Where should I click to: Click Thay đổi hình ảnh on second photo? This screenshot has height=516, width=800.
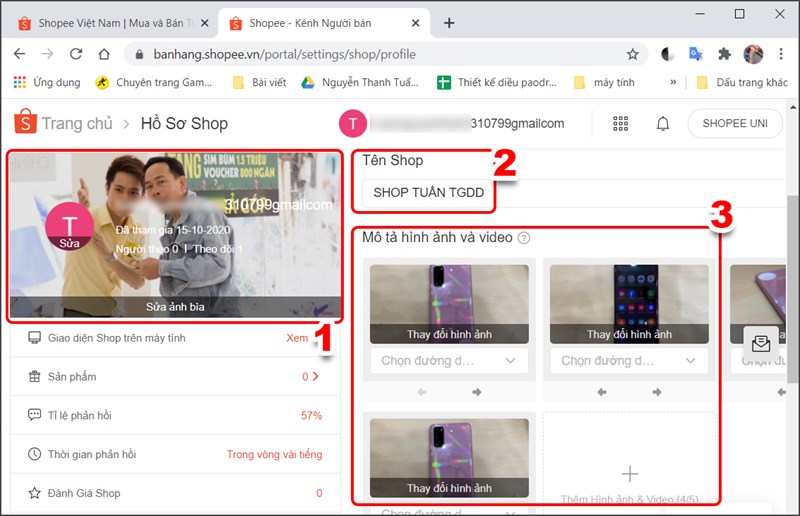[629, 334]
